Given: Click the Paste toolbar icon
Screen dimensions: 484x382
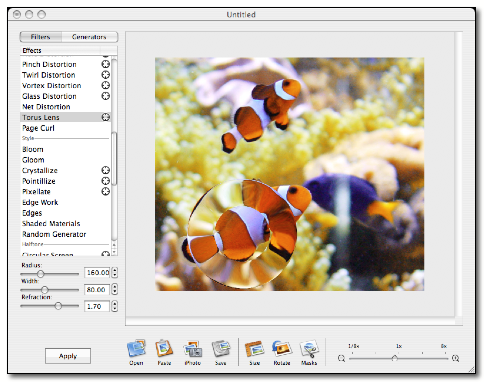Looking at the screenshot, I should tap(164, 349).
